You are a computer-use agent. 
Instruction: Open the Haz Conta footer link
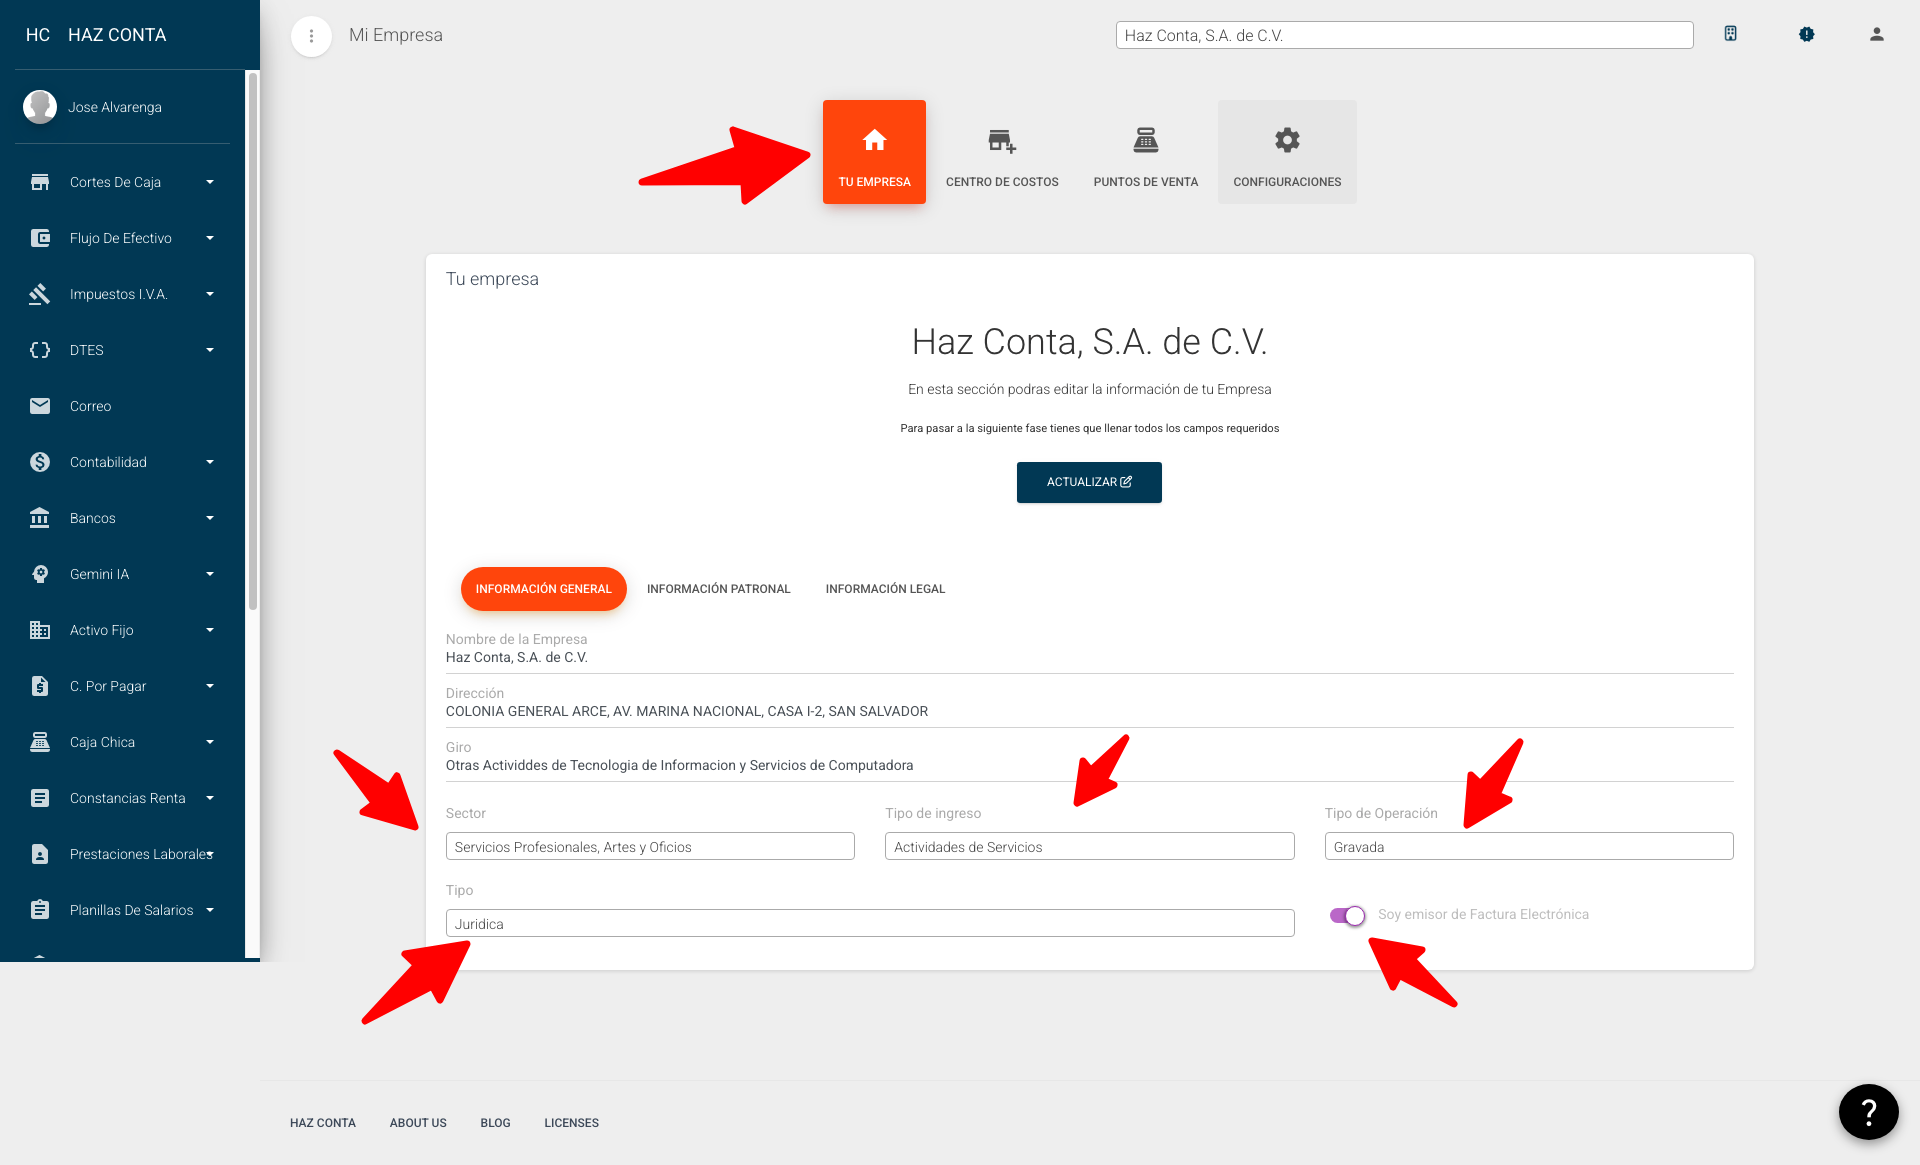pyautogui.click(x=323, y=1123)
